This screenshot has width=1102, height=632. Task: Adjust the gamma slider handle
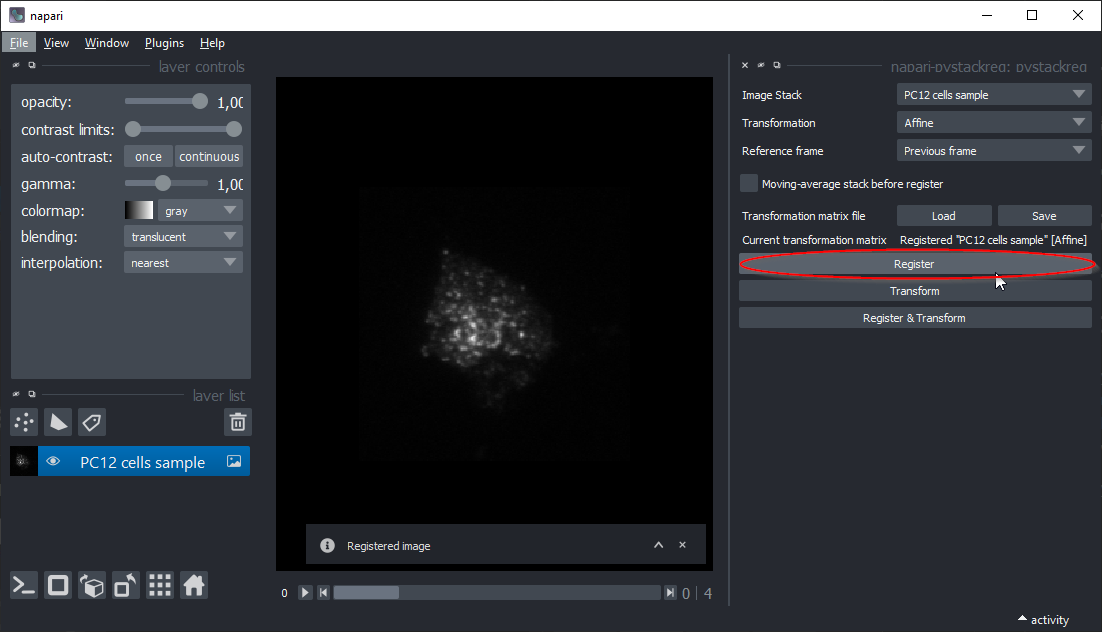point(163,184)
